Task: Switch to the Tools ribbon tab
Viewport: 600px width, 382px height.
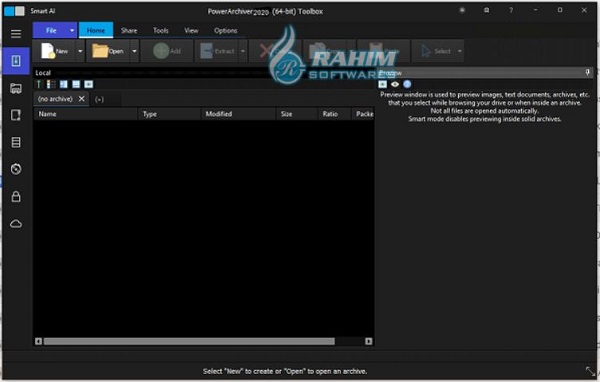Action: (x=161, y=31)
